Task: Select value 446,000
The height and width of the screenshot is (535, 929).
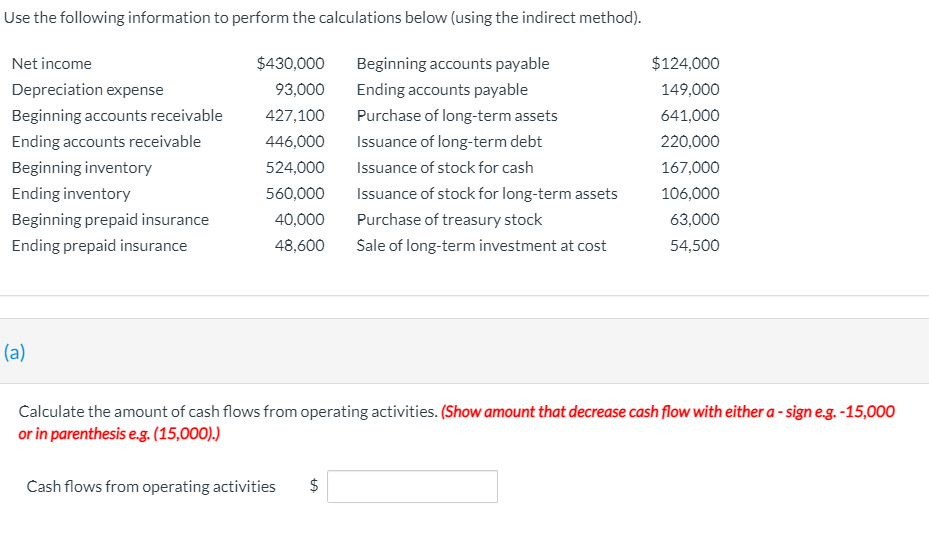Action: [x=295, y=142]
